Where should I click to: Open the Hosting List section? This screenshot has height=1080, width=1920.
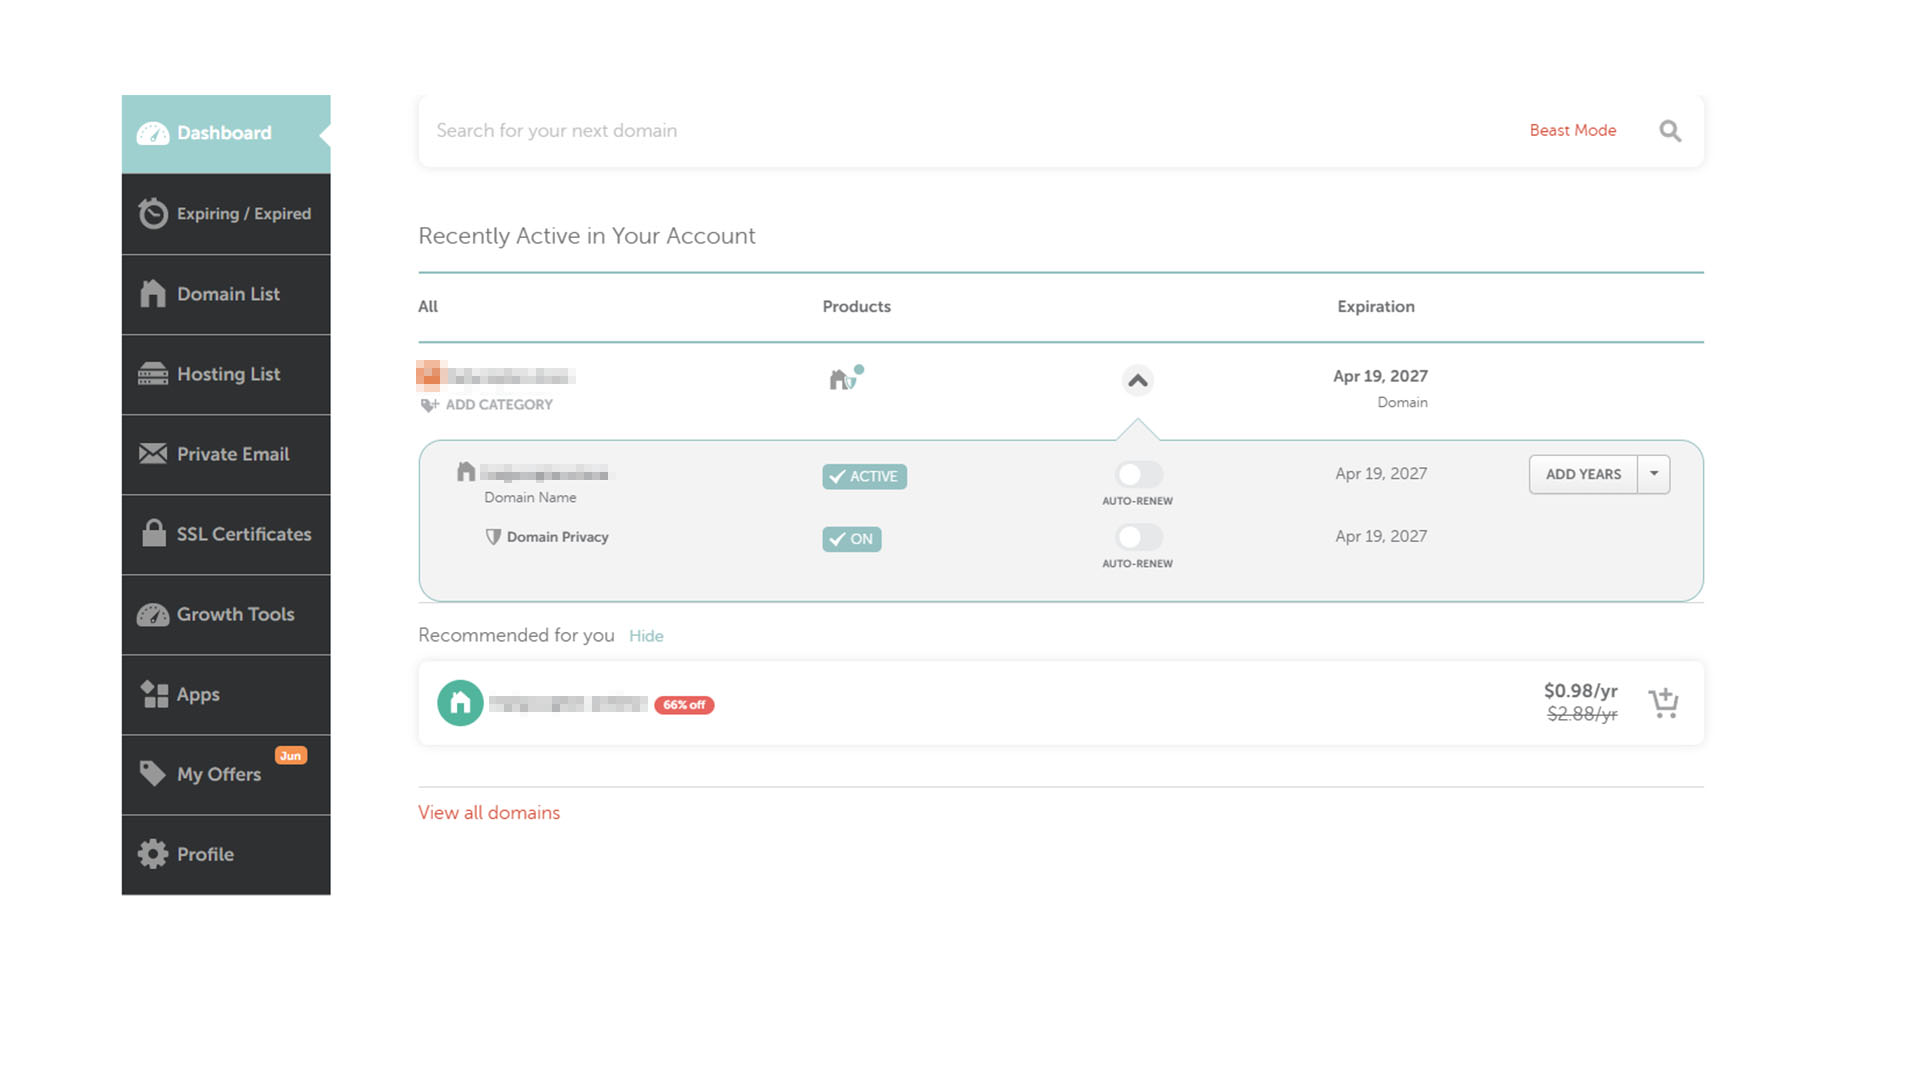tap(226, 374)
